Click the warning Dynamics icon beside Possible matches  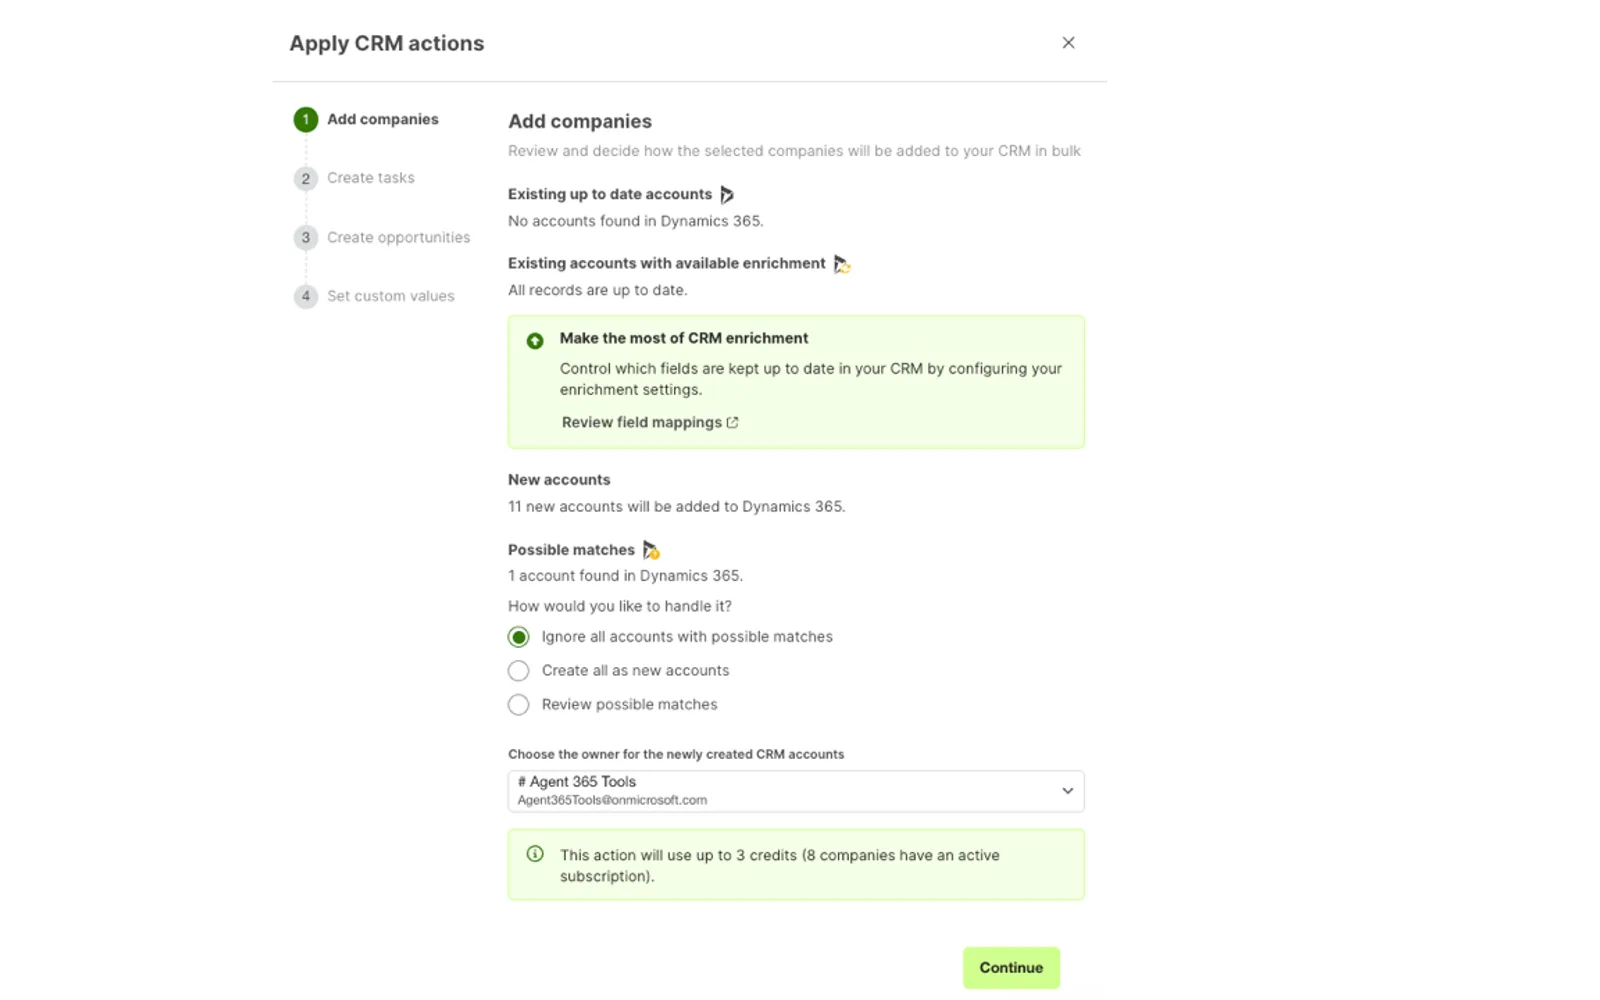point(651,550)
